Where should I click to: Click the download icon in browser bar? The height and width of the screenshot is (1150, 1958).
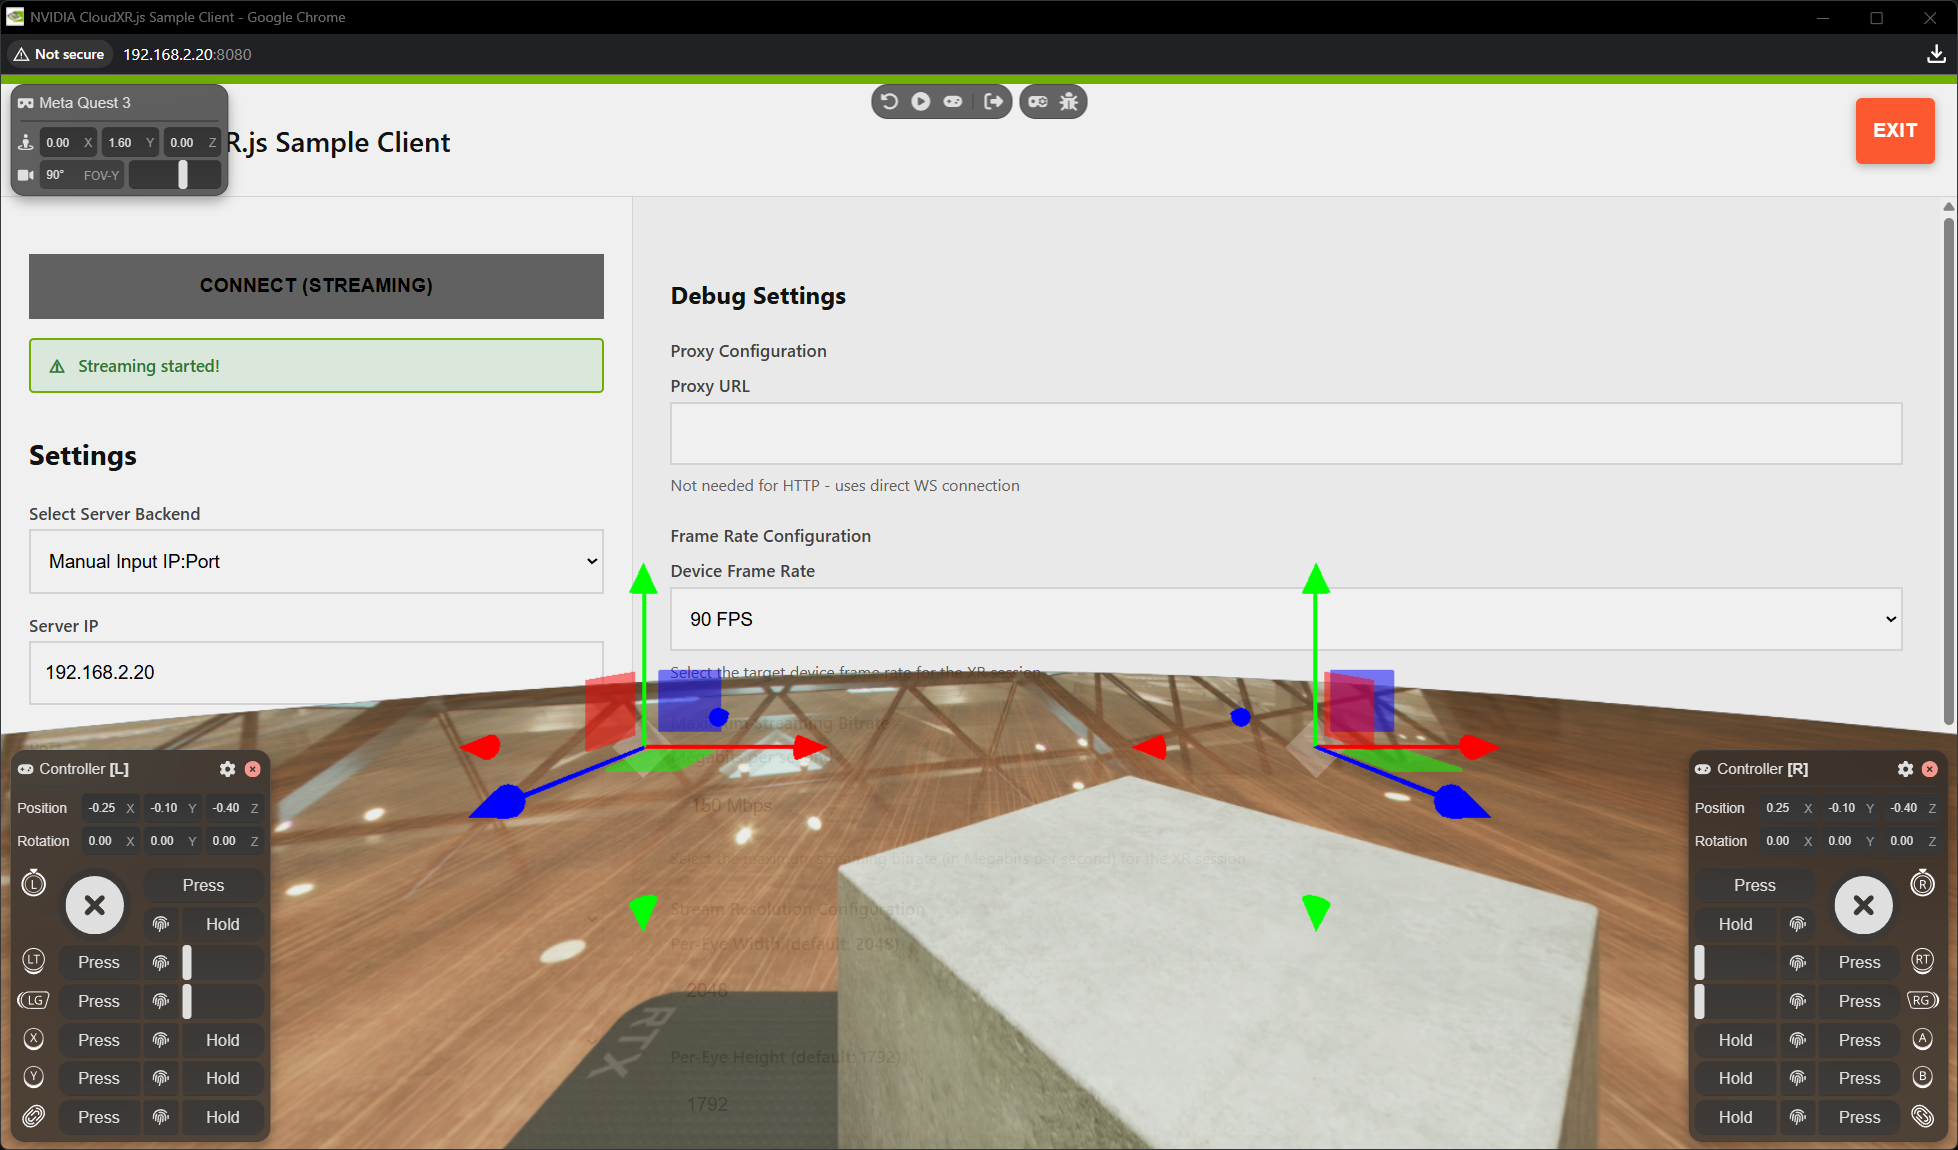pyautogui.click(x=1936, y=54)
